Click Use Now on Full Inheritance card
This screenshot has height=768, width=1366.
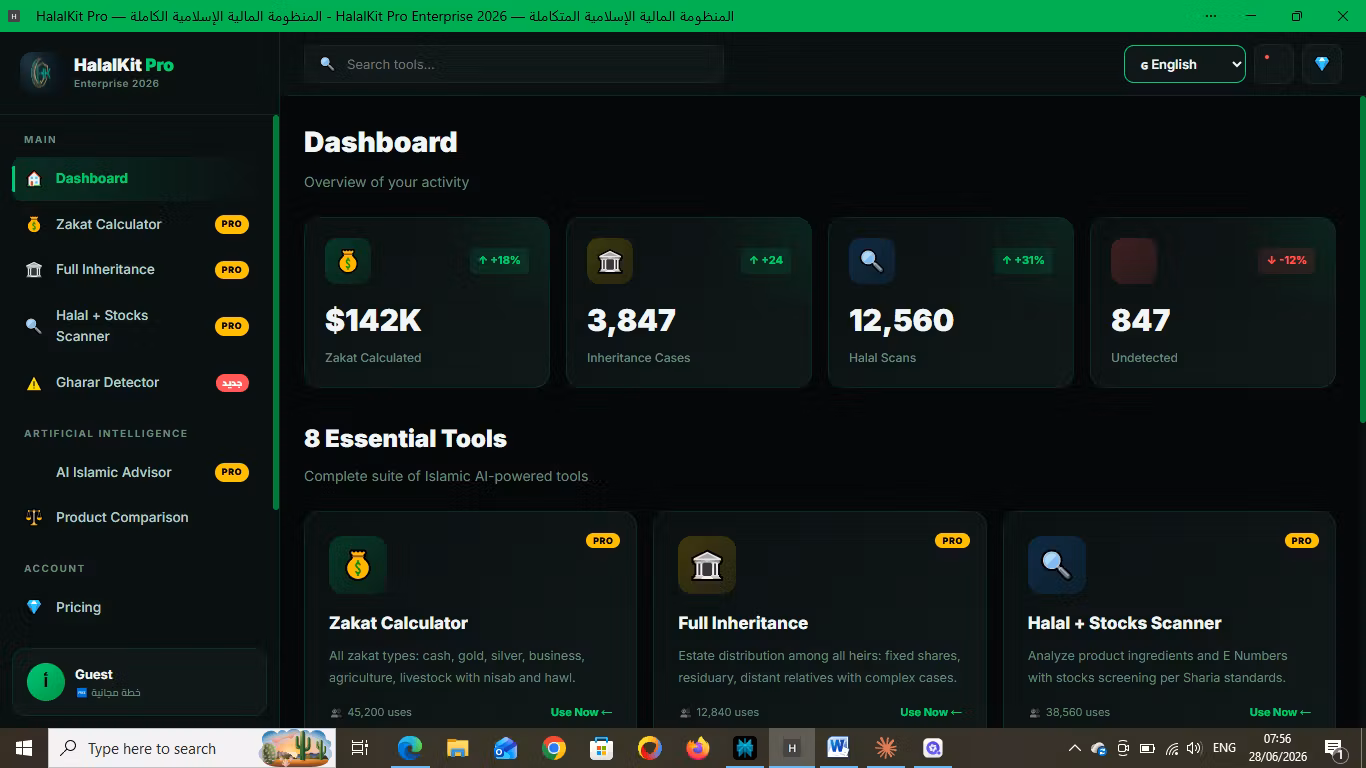click(931, 712)
